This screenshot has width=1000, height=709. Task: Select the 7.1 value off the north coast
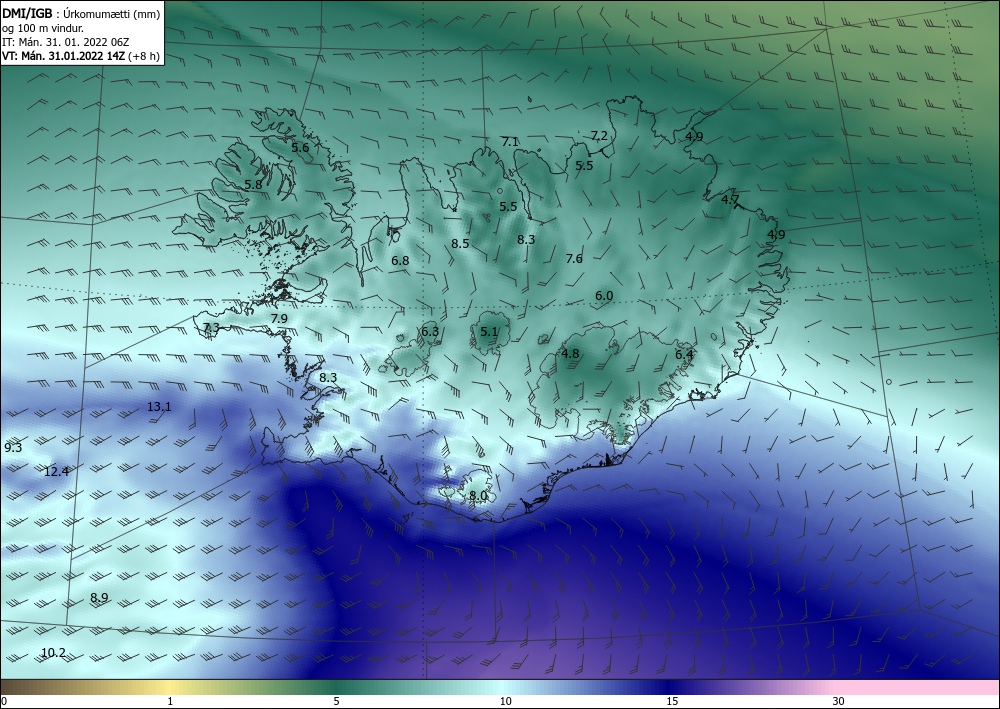click(x=510, y=142)
